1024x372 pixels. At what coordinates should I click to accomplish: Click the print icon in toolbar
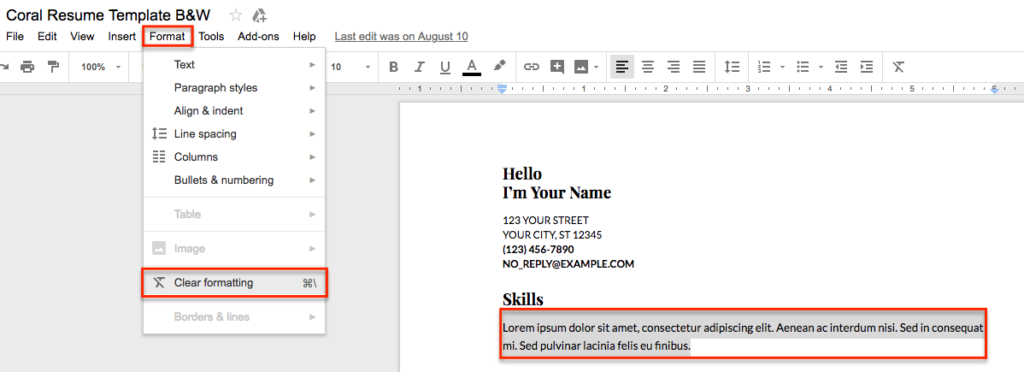[27, 67]
